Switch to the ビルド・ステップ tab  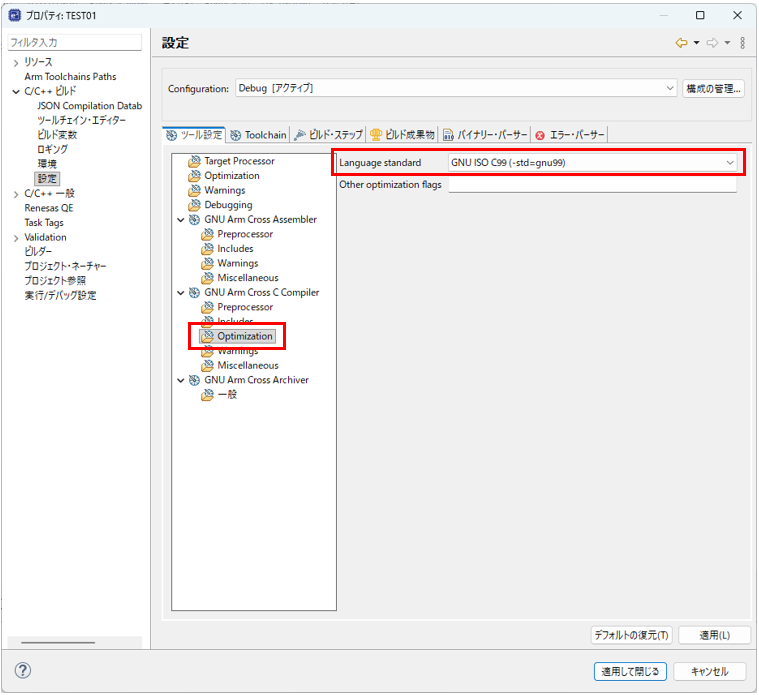coord(329,135)
